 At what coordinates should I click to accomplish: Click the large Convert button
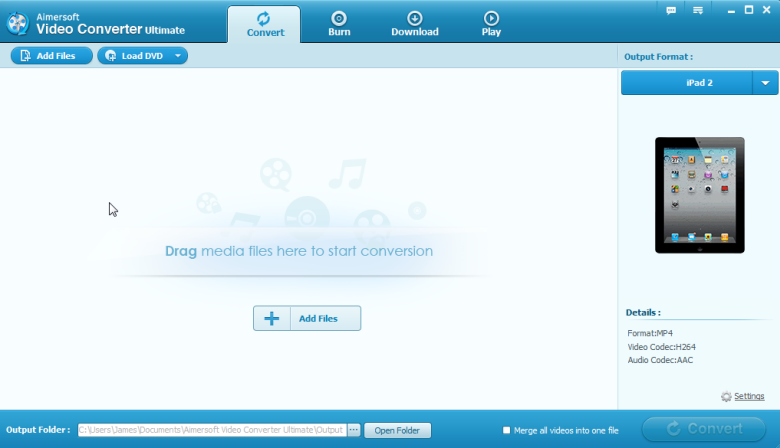704,429
